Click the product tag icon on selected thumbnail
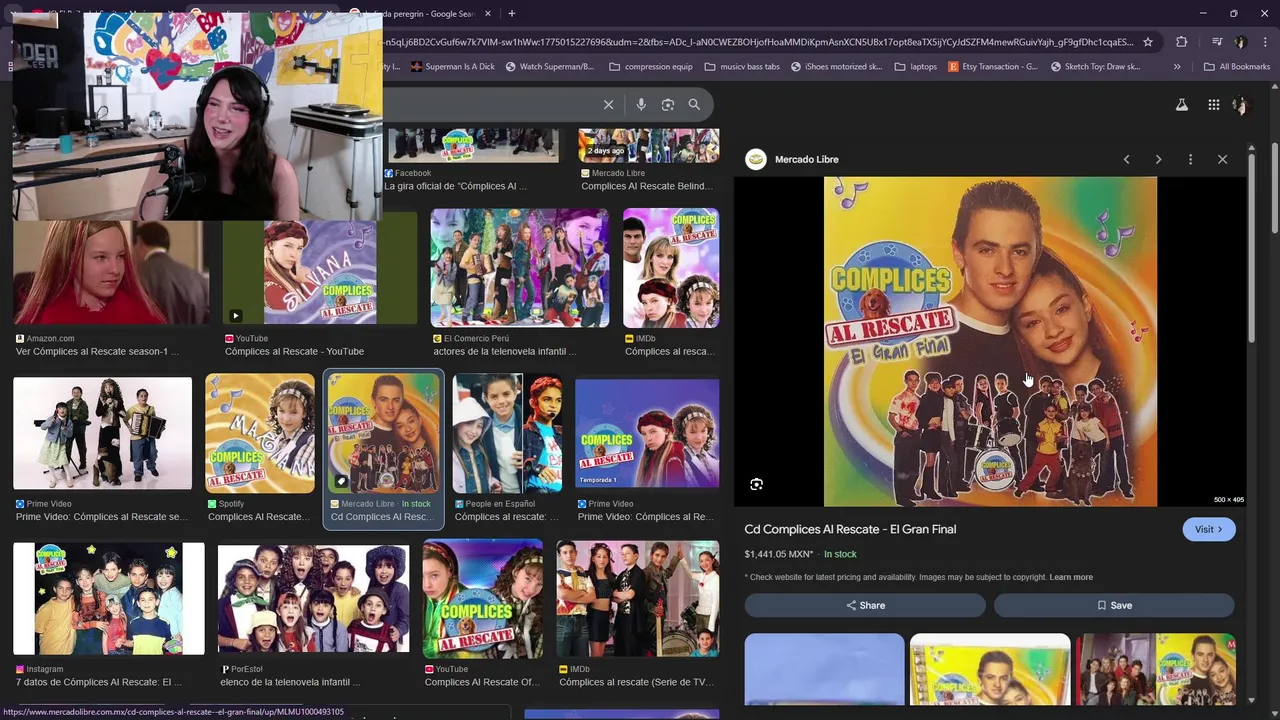1280x720 pixels. coord(340,481)
